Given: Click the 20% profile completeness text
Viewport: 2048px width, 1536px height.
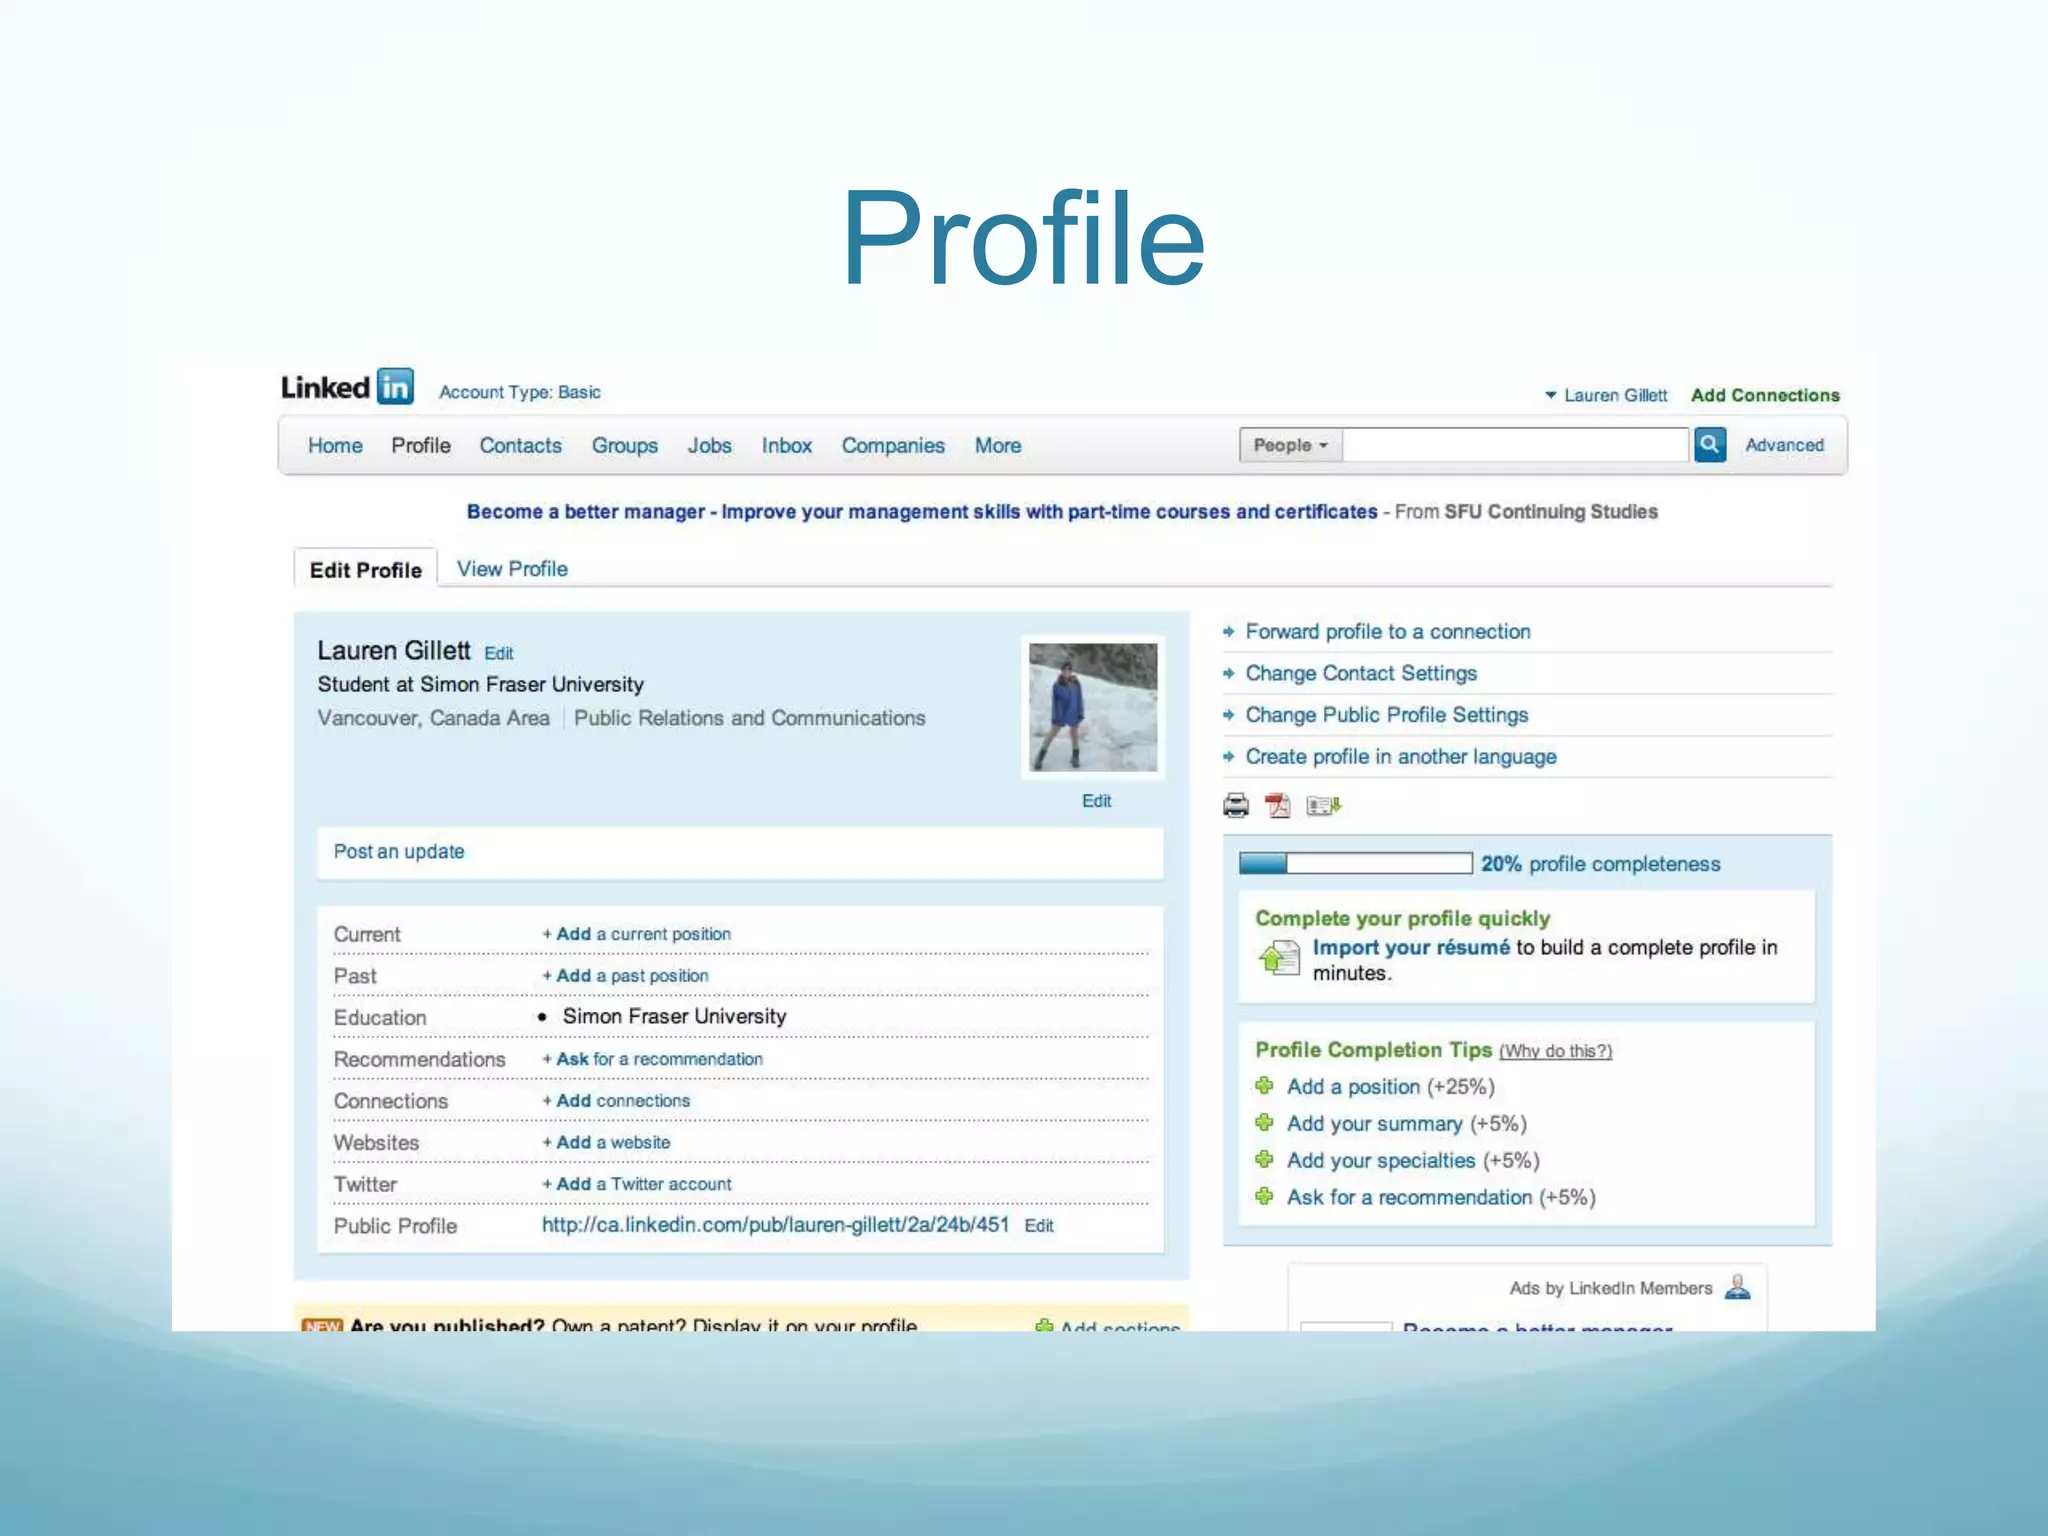Looking at the screenshot, I should tap(1600, 864).
